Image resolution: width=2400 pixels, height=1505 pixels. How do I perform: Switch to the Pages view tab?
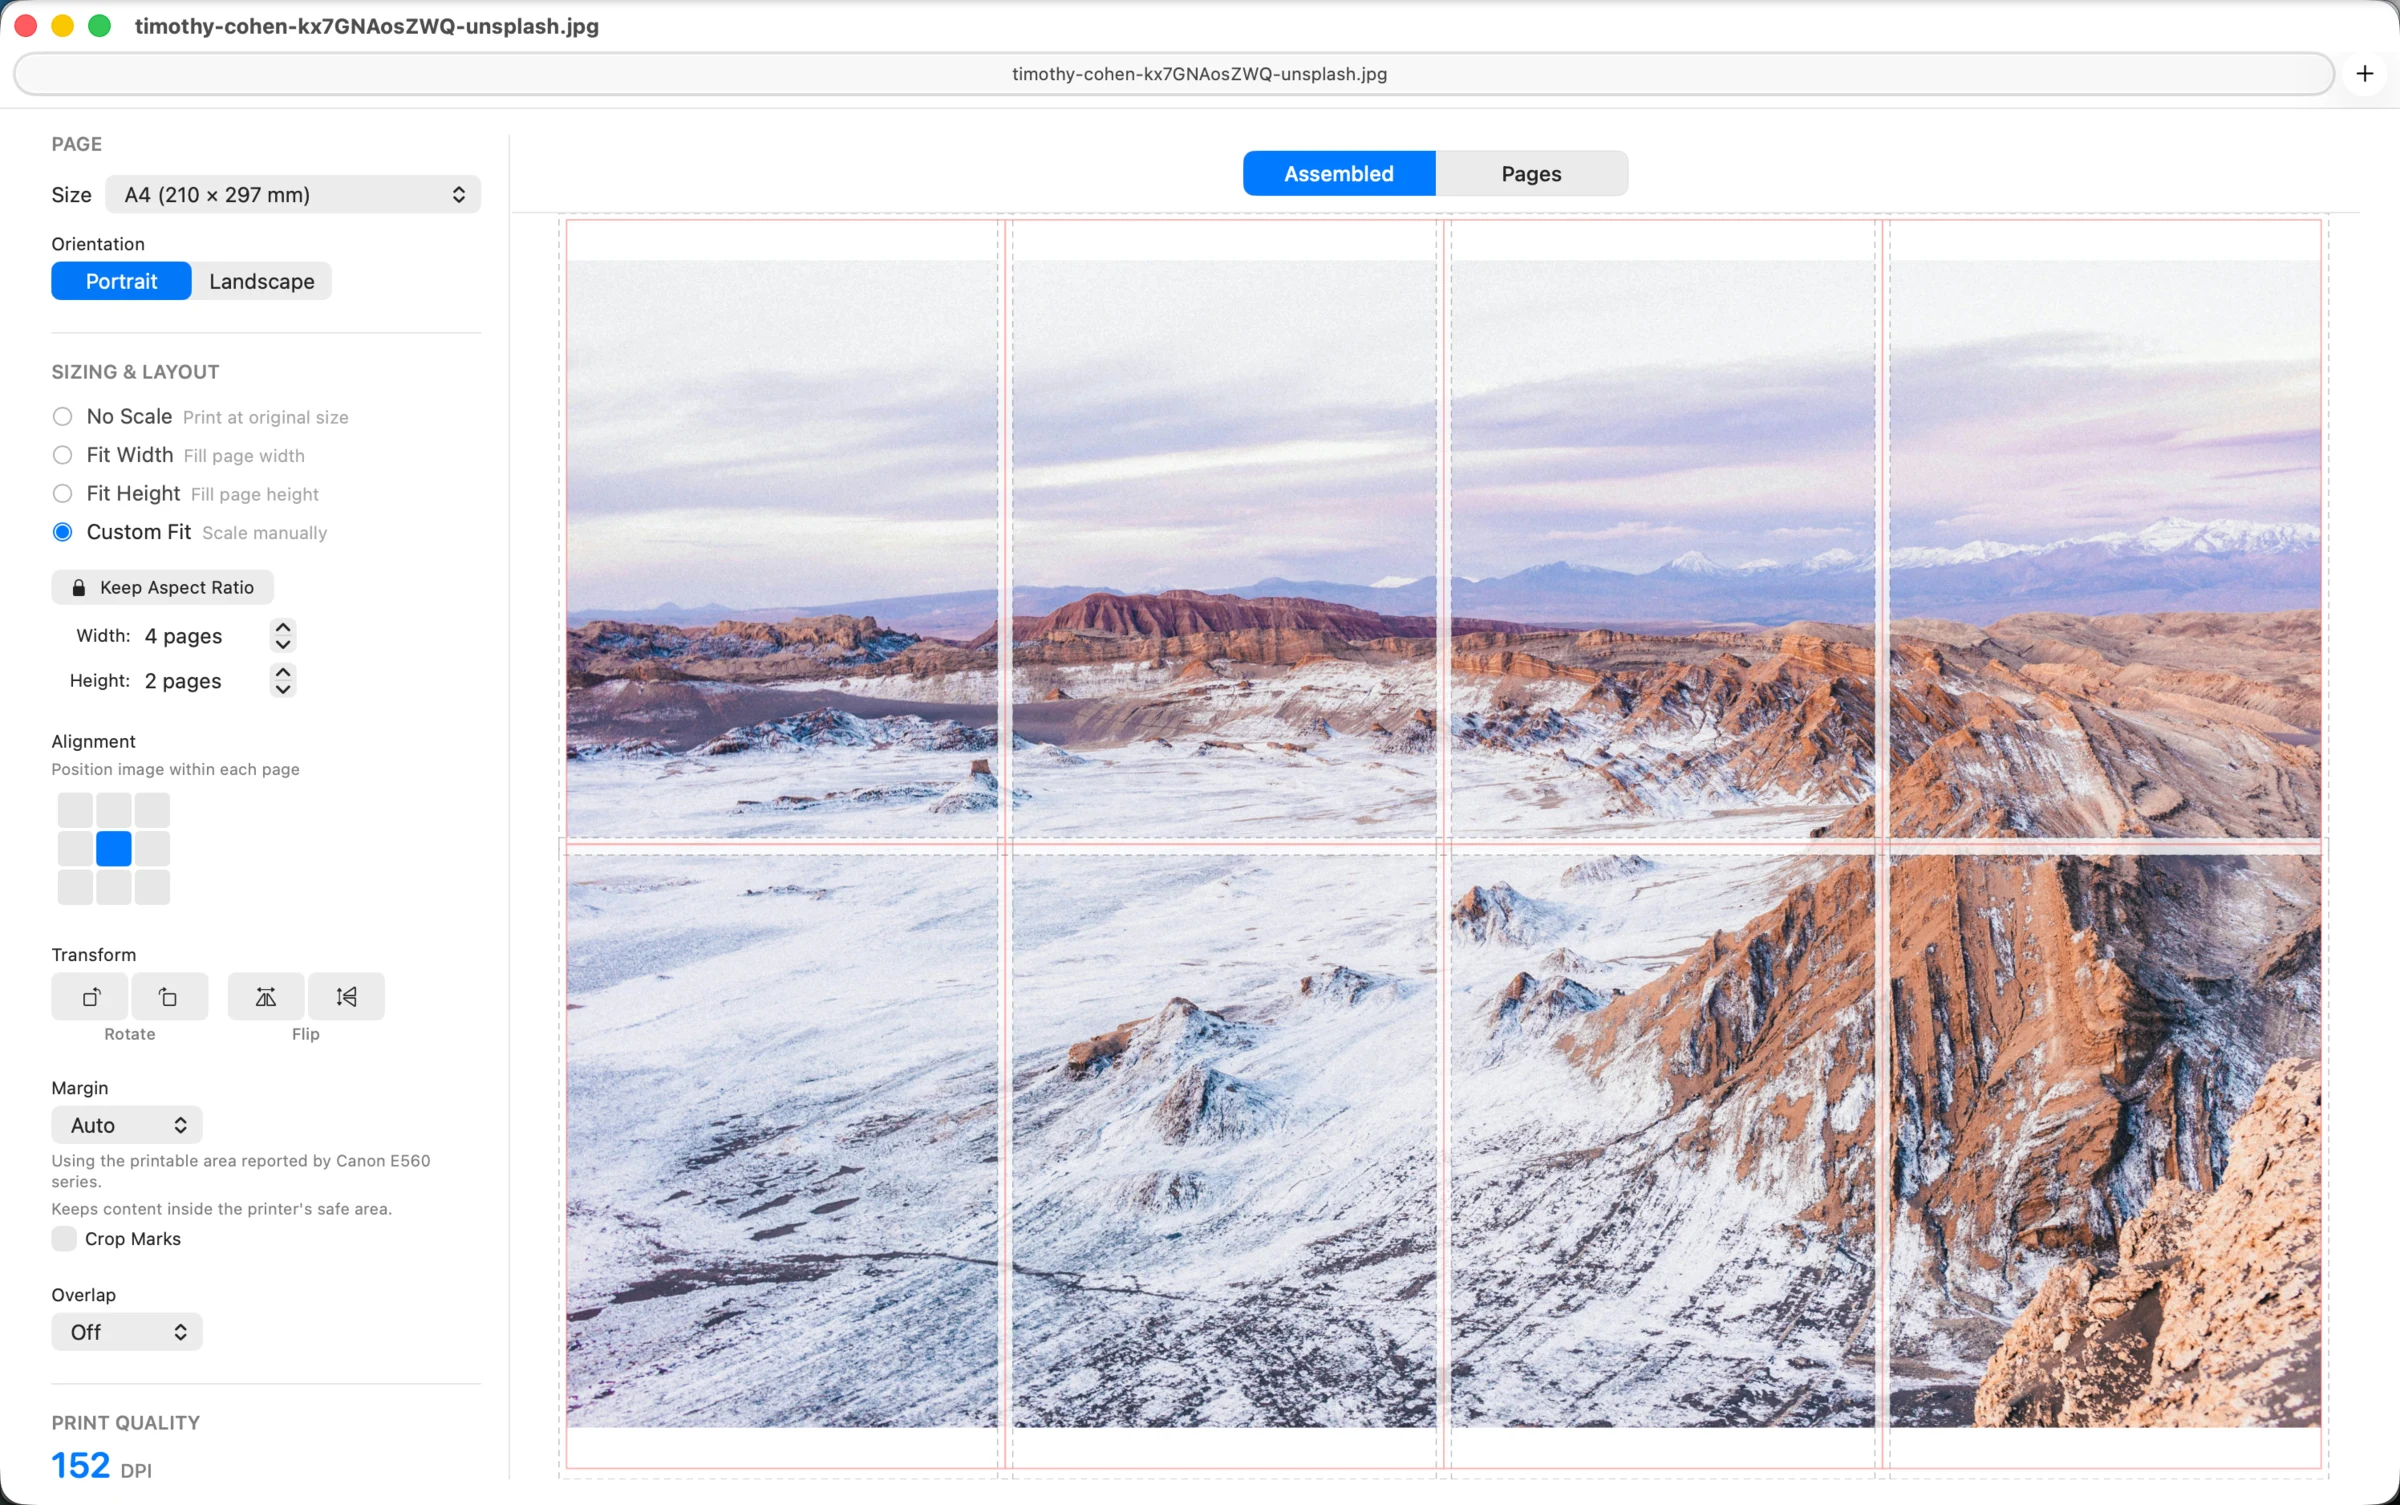[1531, 174]
